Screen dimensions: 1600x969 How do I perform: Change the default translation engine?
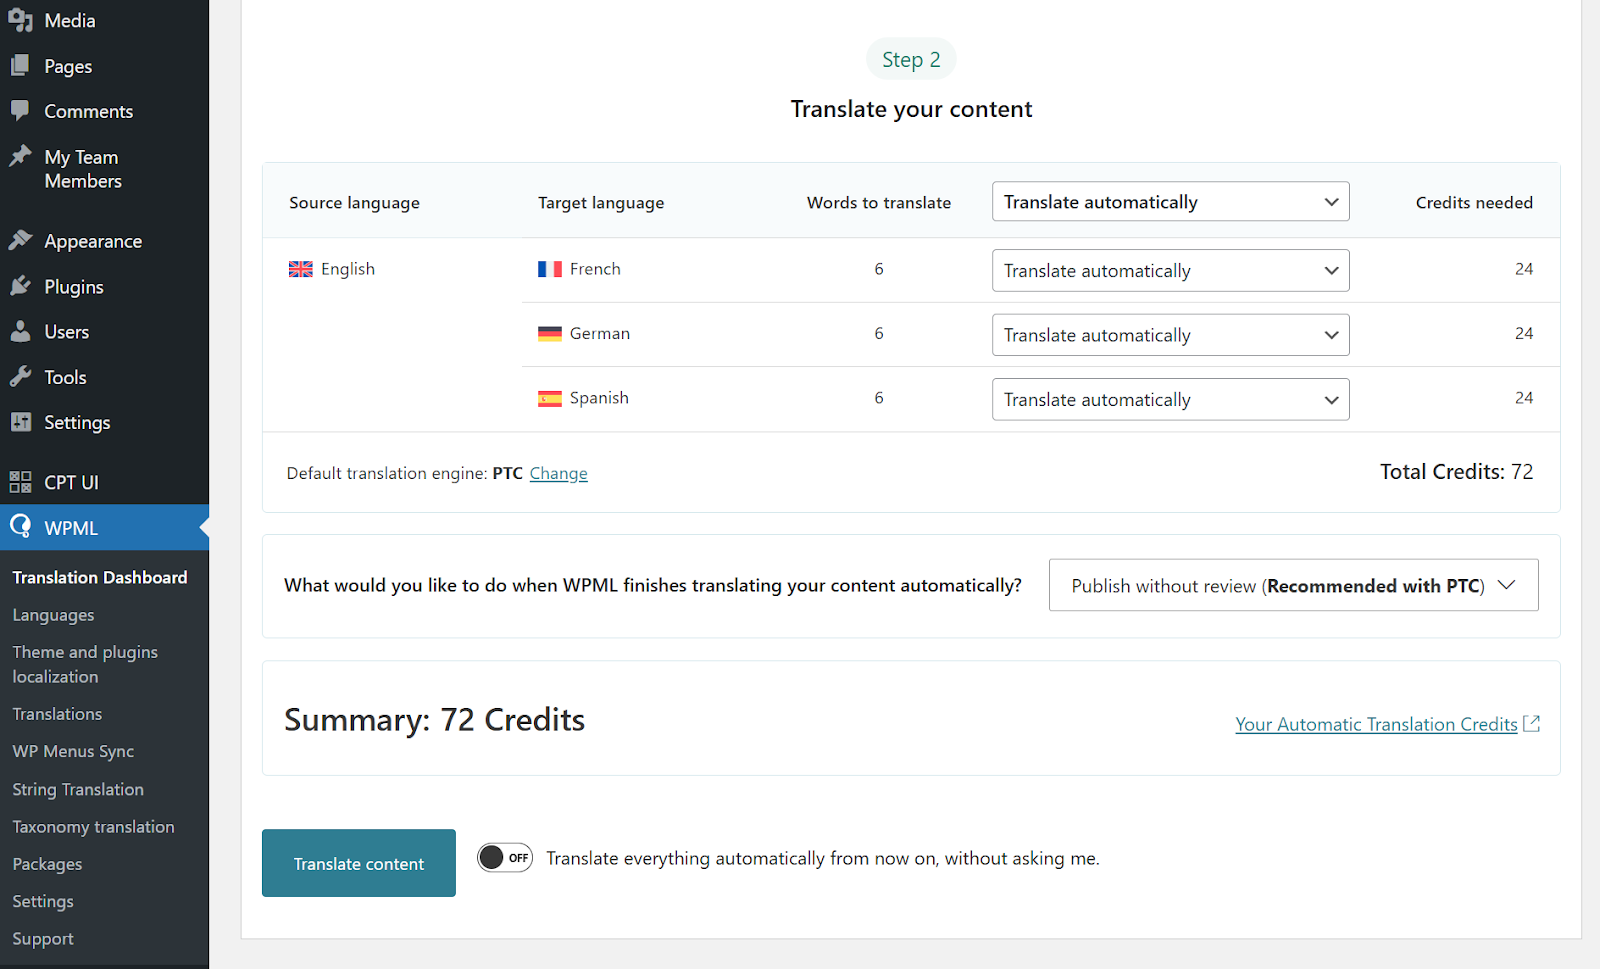(558, 474)
